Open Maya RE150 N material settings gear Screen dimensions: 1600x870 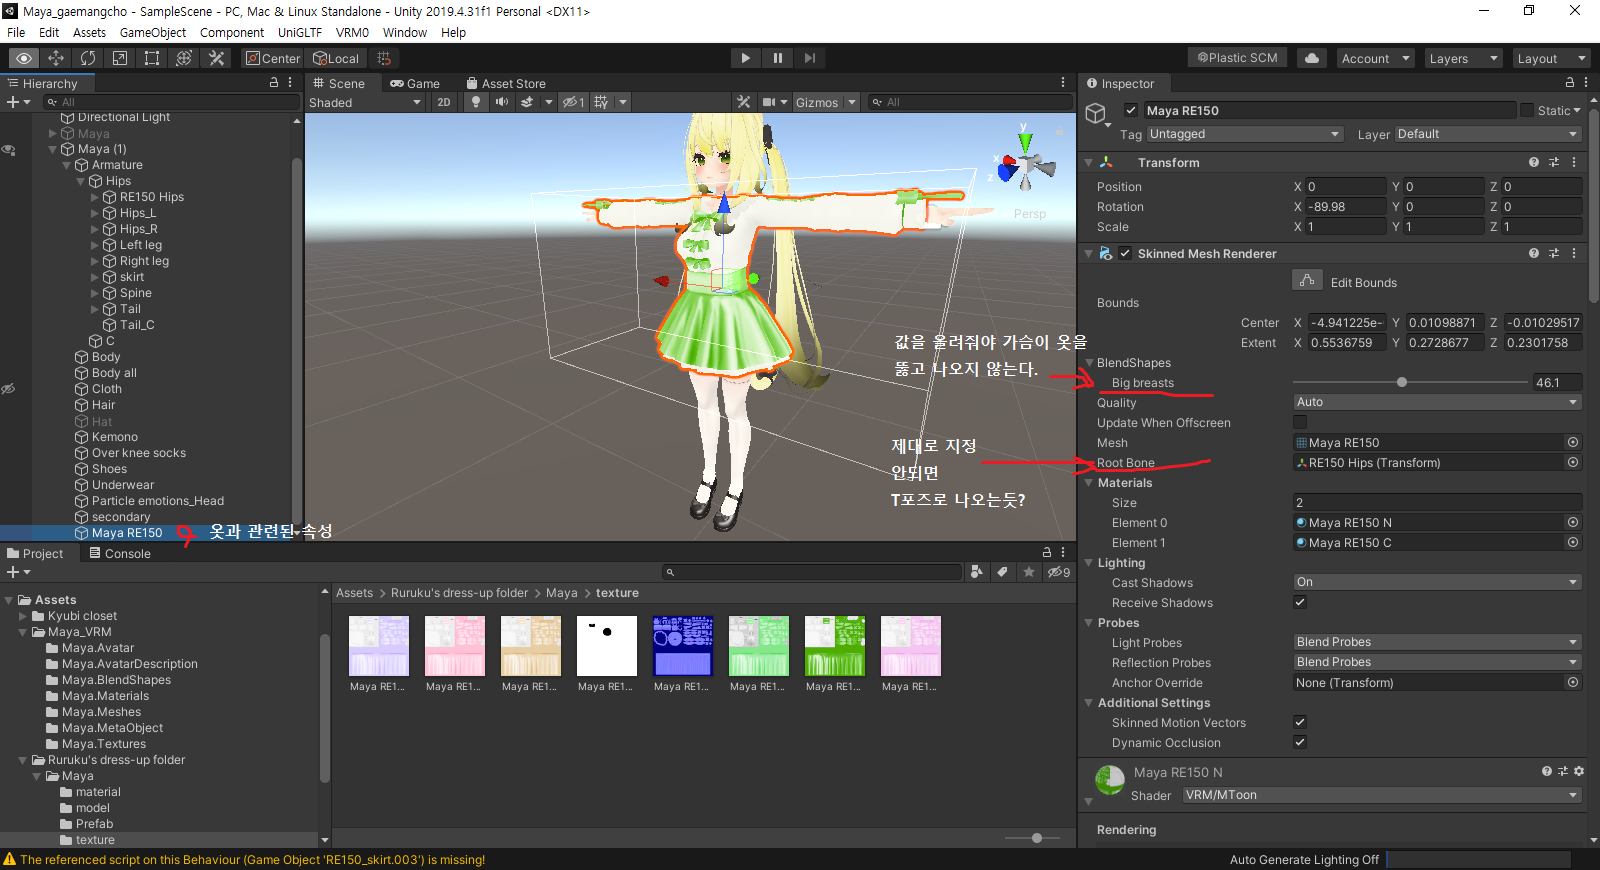point(1579,771)
